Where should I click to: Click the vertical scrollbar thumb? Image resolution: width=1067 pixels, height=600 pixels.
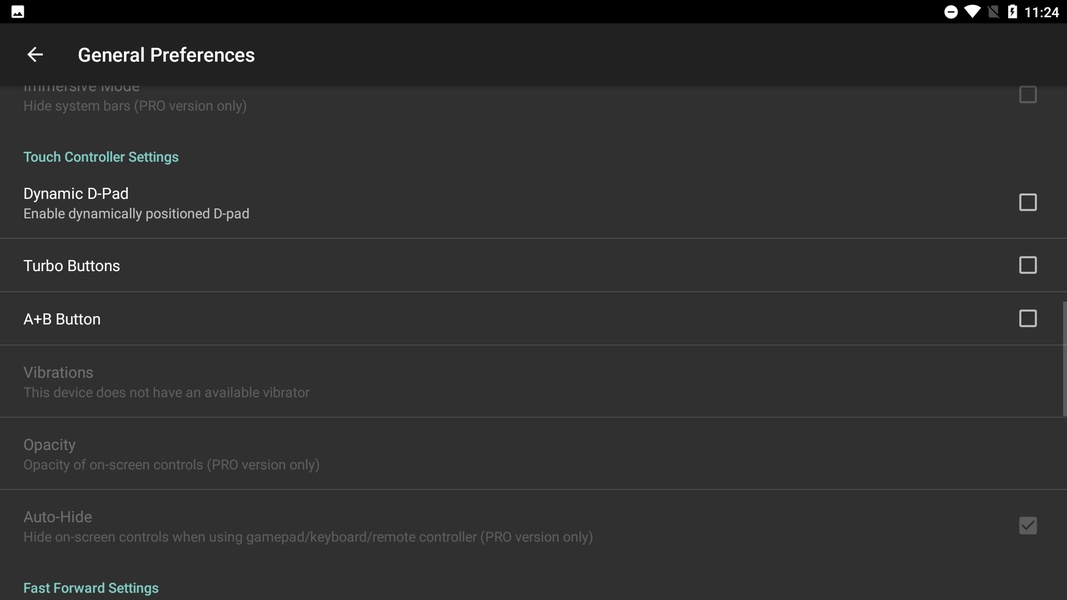pyautogui.click(x=1064, y=358)
